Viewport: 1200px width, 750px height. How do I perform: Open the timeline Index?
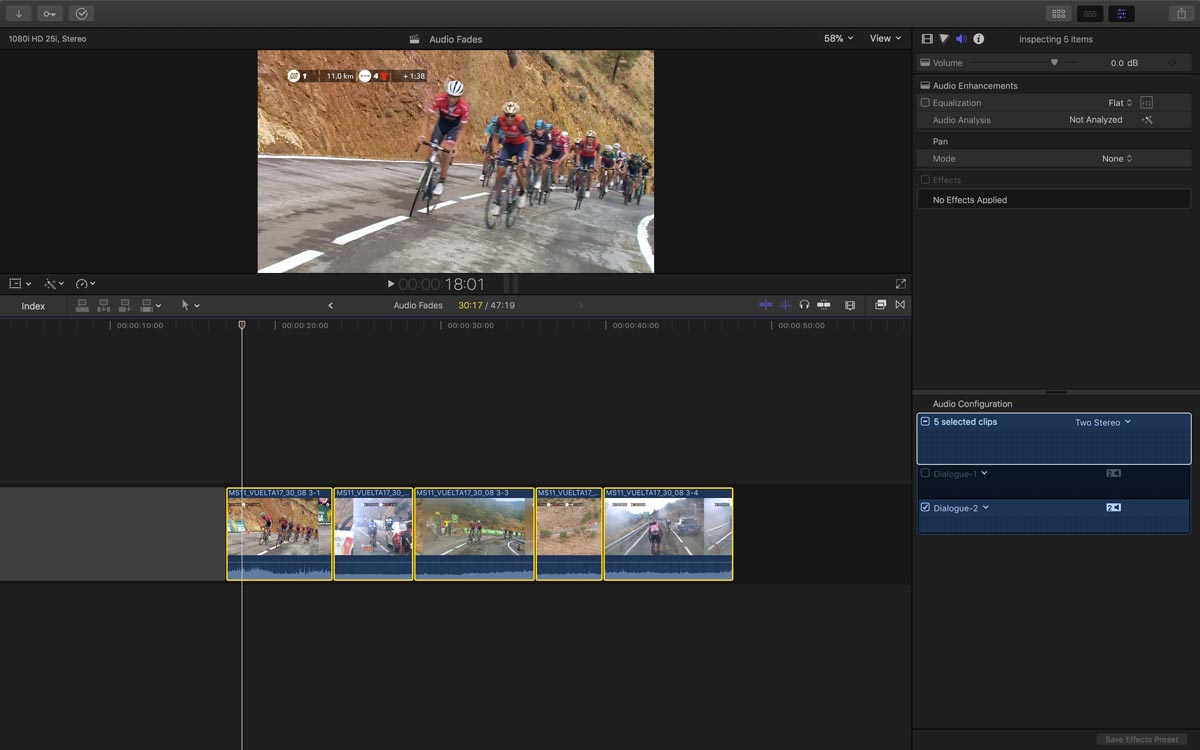tap(33, 306)
